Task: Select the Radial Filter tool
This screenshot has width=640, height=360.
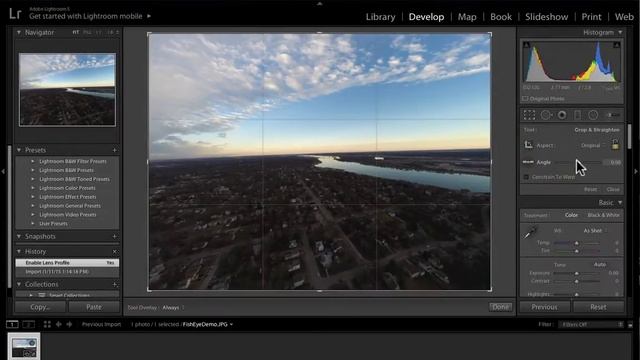Action: [x=593, y=115]
